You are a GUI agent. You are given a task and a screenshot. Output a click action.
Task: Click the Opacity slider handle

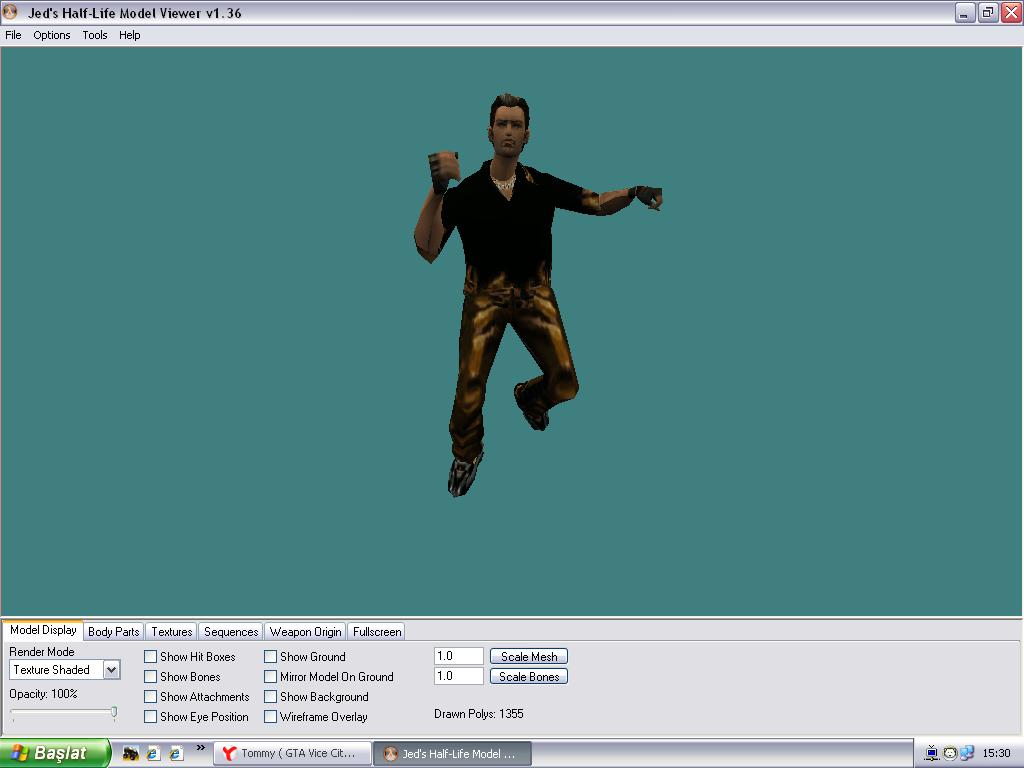coord(114,713)
